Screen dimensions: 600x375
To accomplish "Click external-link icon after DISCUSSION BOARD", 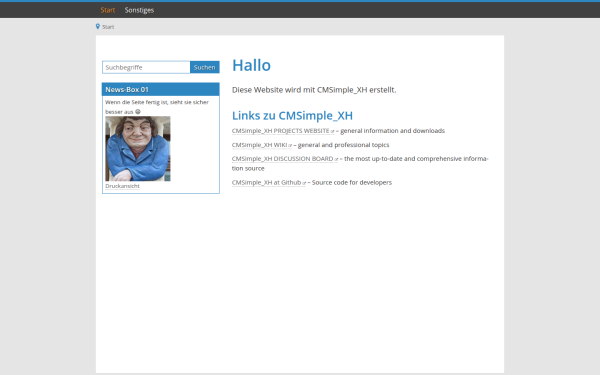I will coord(336,160).
